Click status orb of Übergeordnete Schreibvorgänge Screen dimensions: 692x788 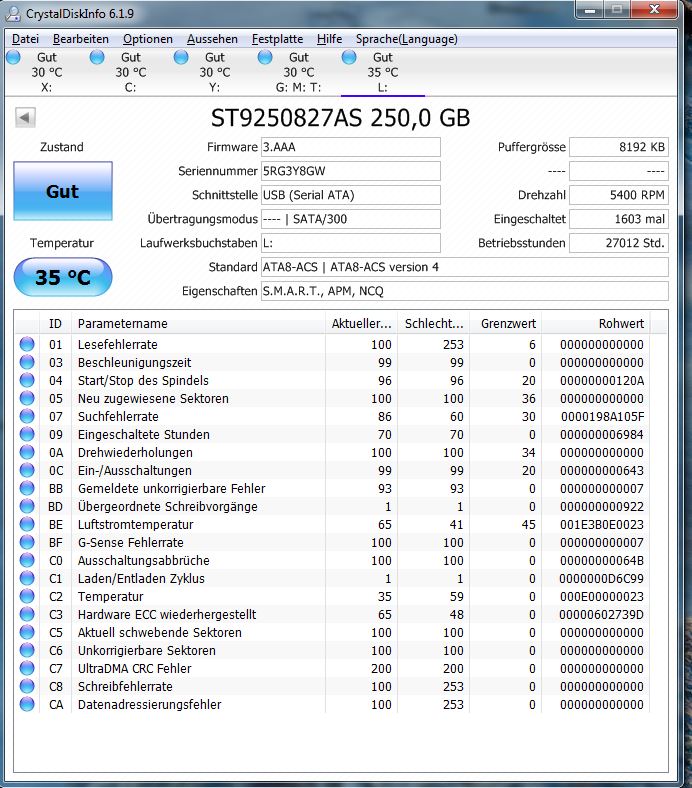click(x=27, y=507)
